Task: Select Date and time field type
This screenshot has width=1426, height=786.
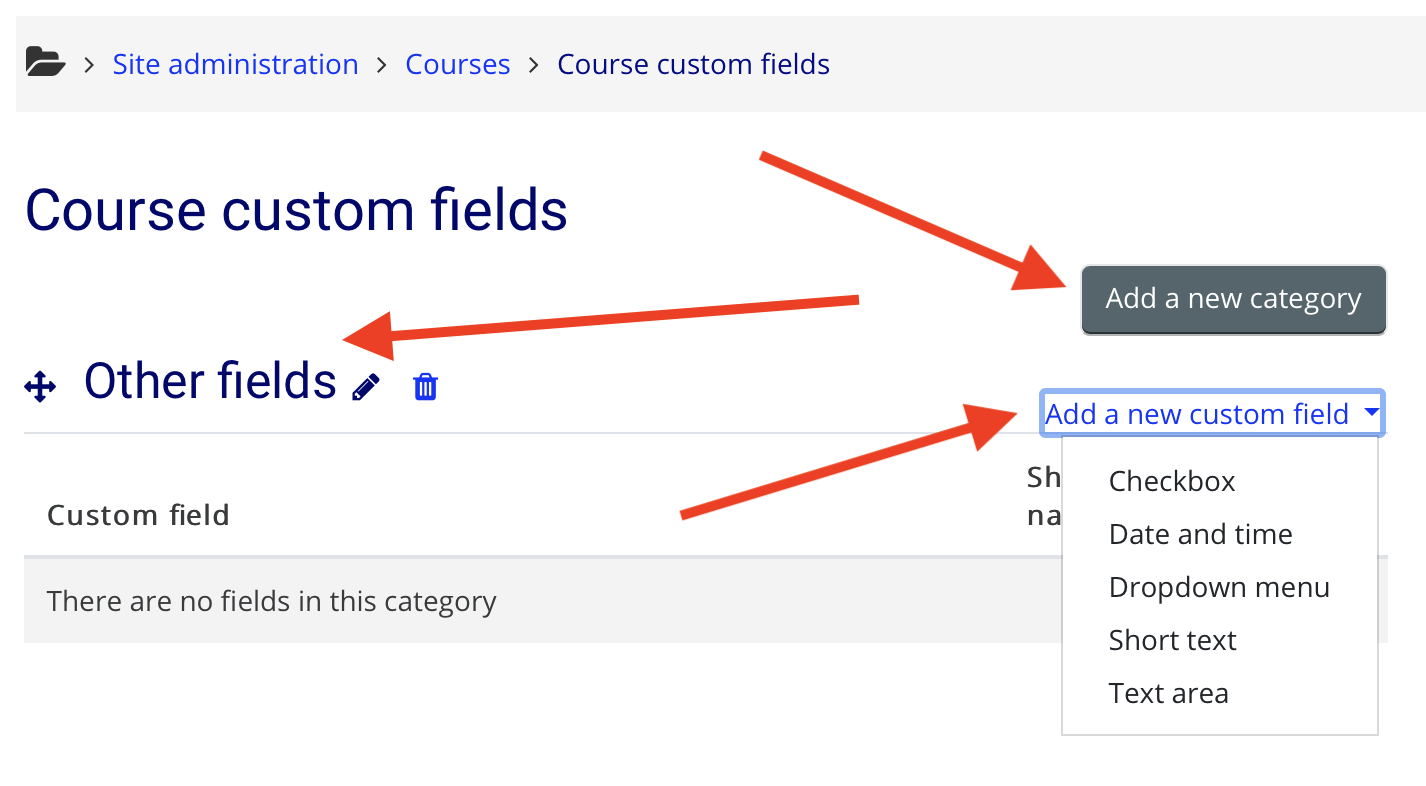Action: (1200, 534)
